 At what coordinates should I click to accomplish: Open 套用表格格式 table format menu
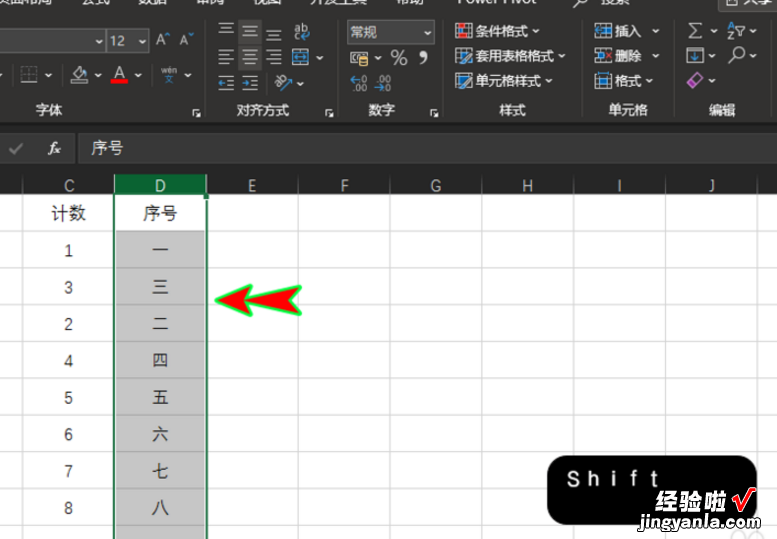tap(510, 56)
